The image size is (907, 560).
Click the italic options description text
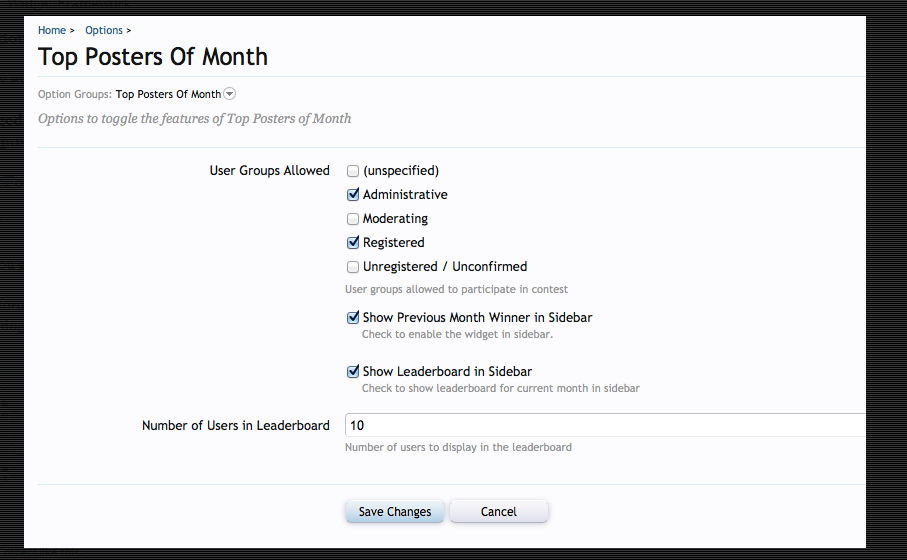(195, 119)
